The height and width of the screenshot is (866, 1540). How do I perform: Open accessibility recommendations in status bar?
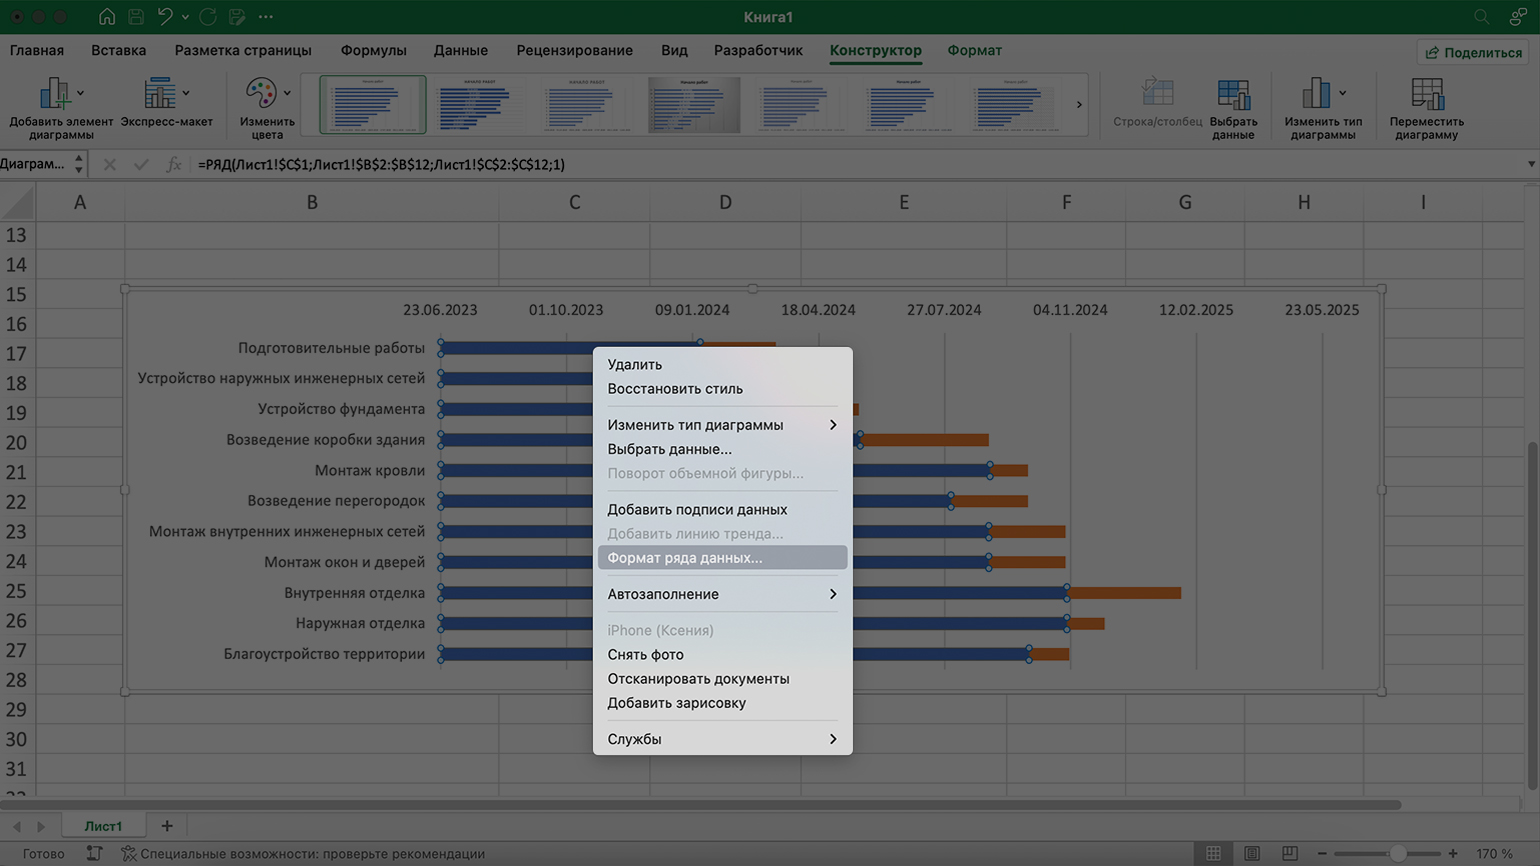(303, 853)
